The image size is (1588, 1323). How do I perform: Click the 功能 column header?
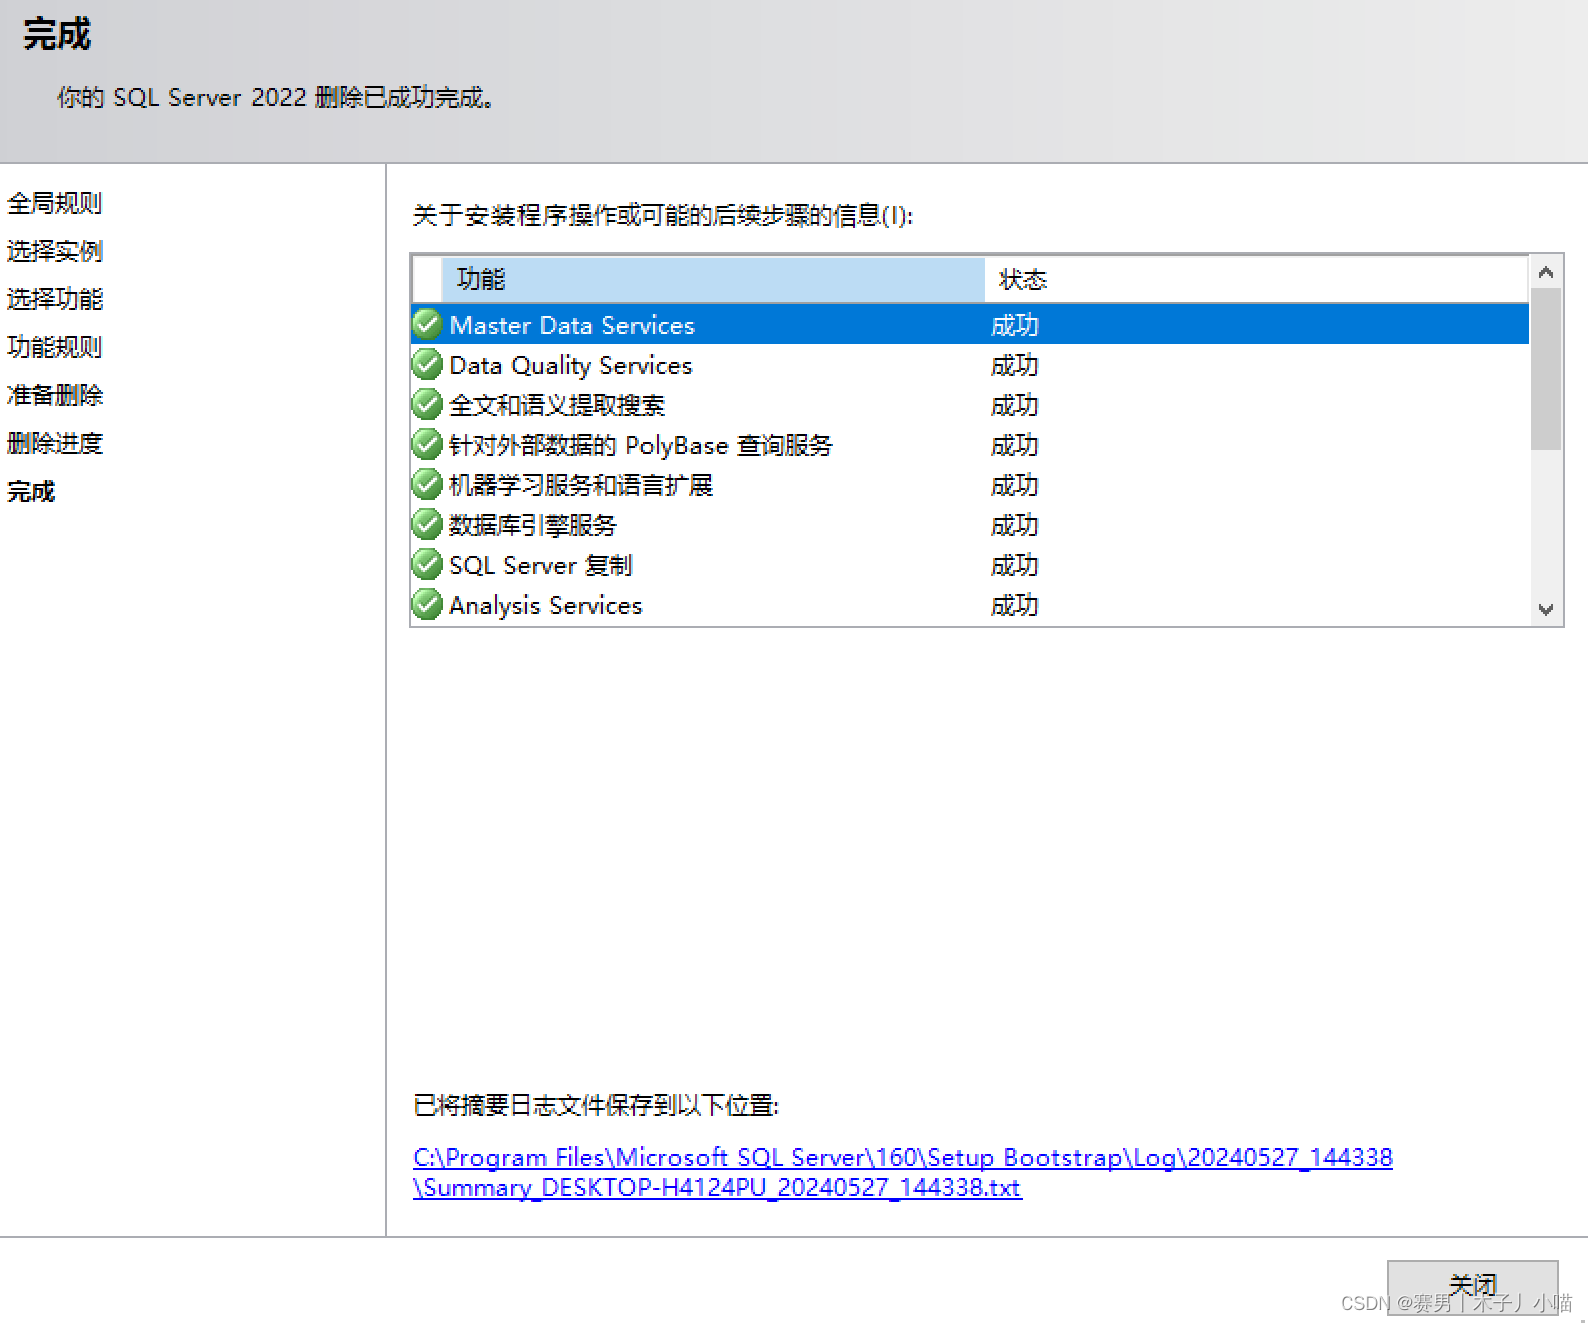pyautogui.click(x=713, y=279)
